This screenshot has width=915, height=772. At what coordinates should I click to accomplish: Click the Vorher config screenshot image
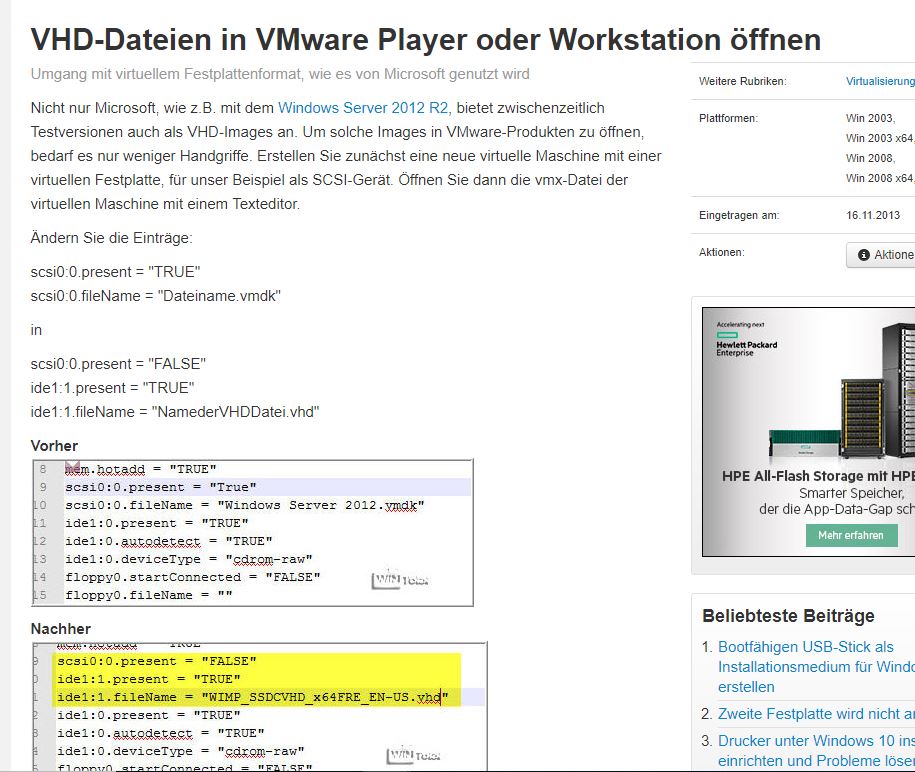tap(252, 533)
